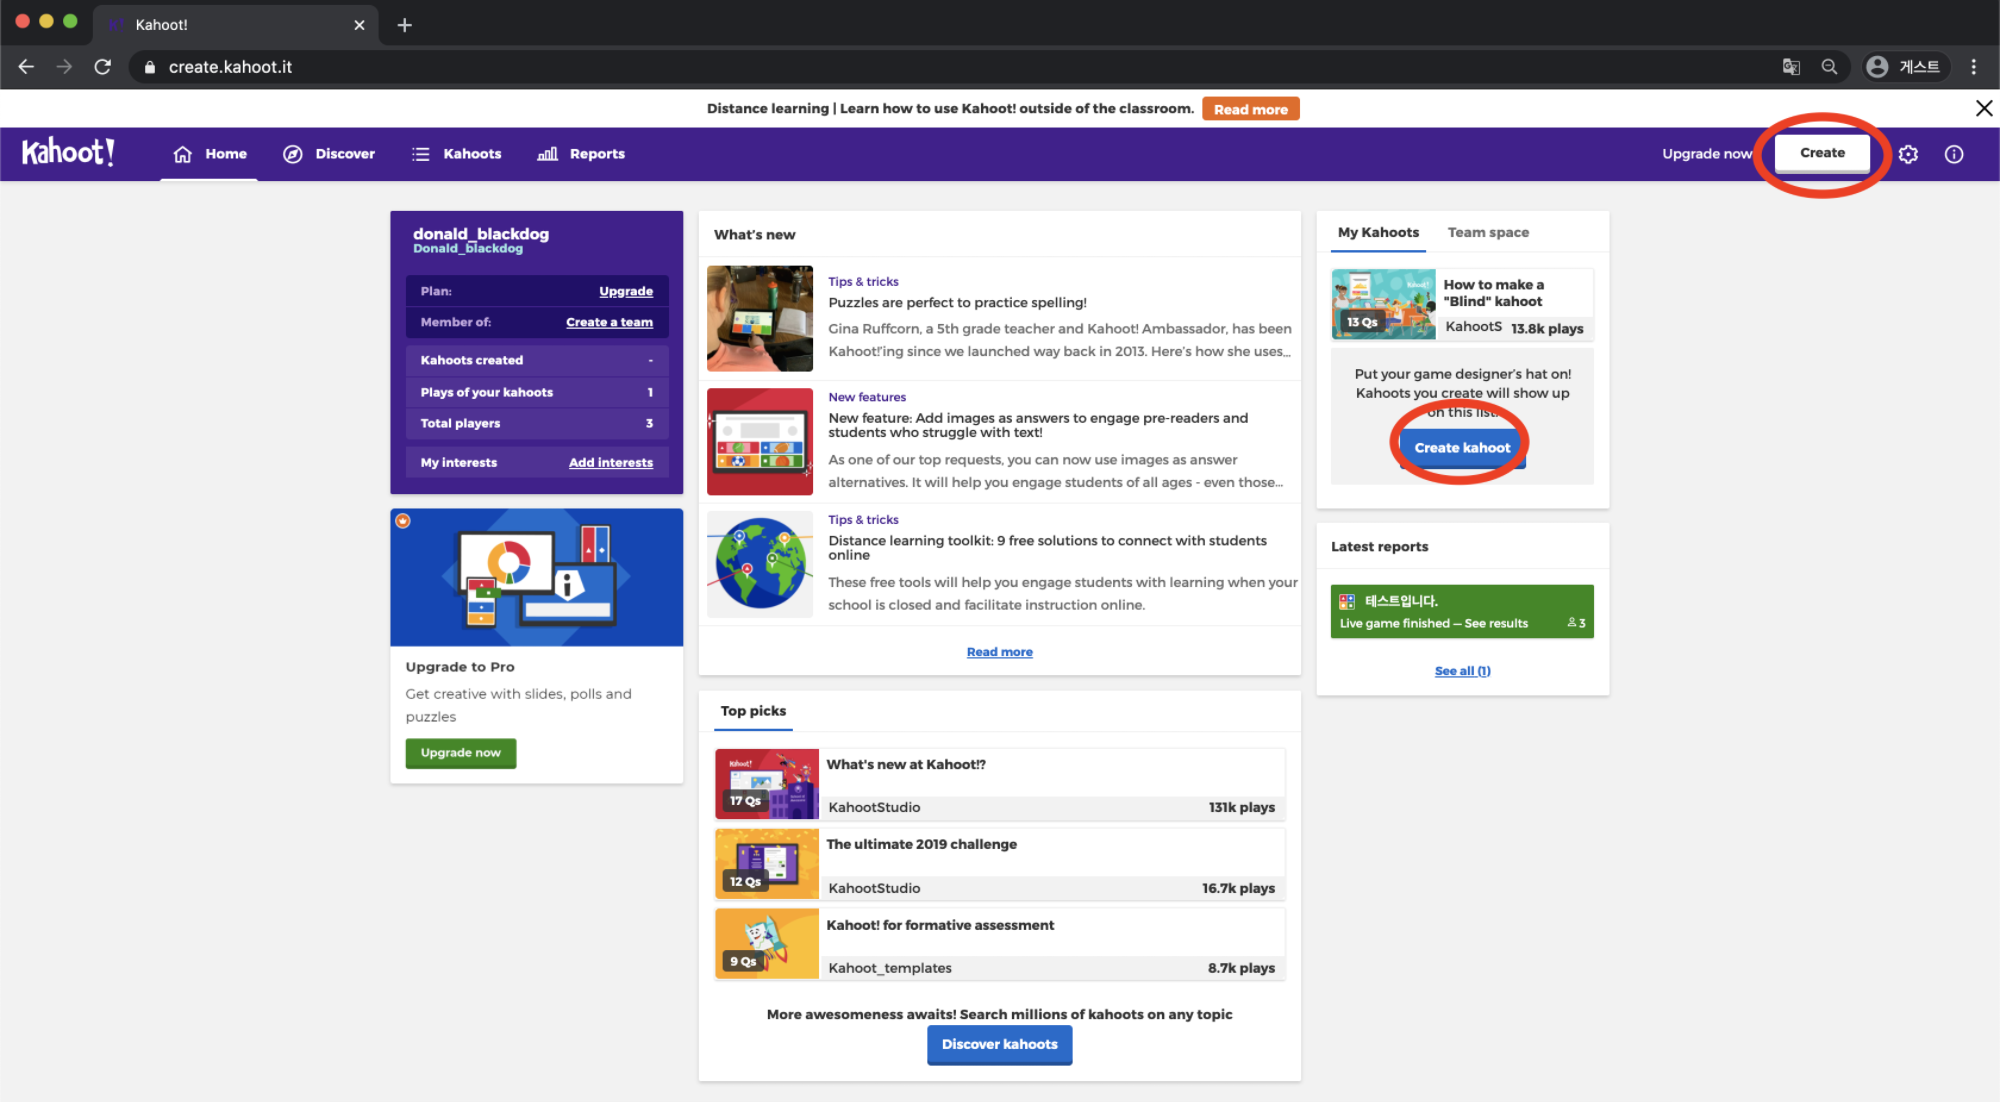Click the blue Create kahoot button
Screen dimensions: 2000x1102
[1461, 448]
